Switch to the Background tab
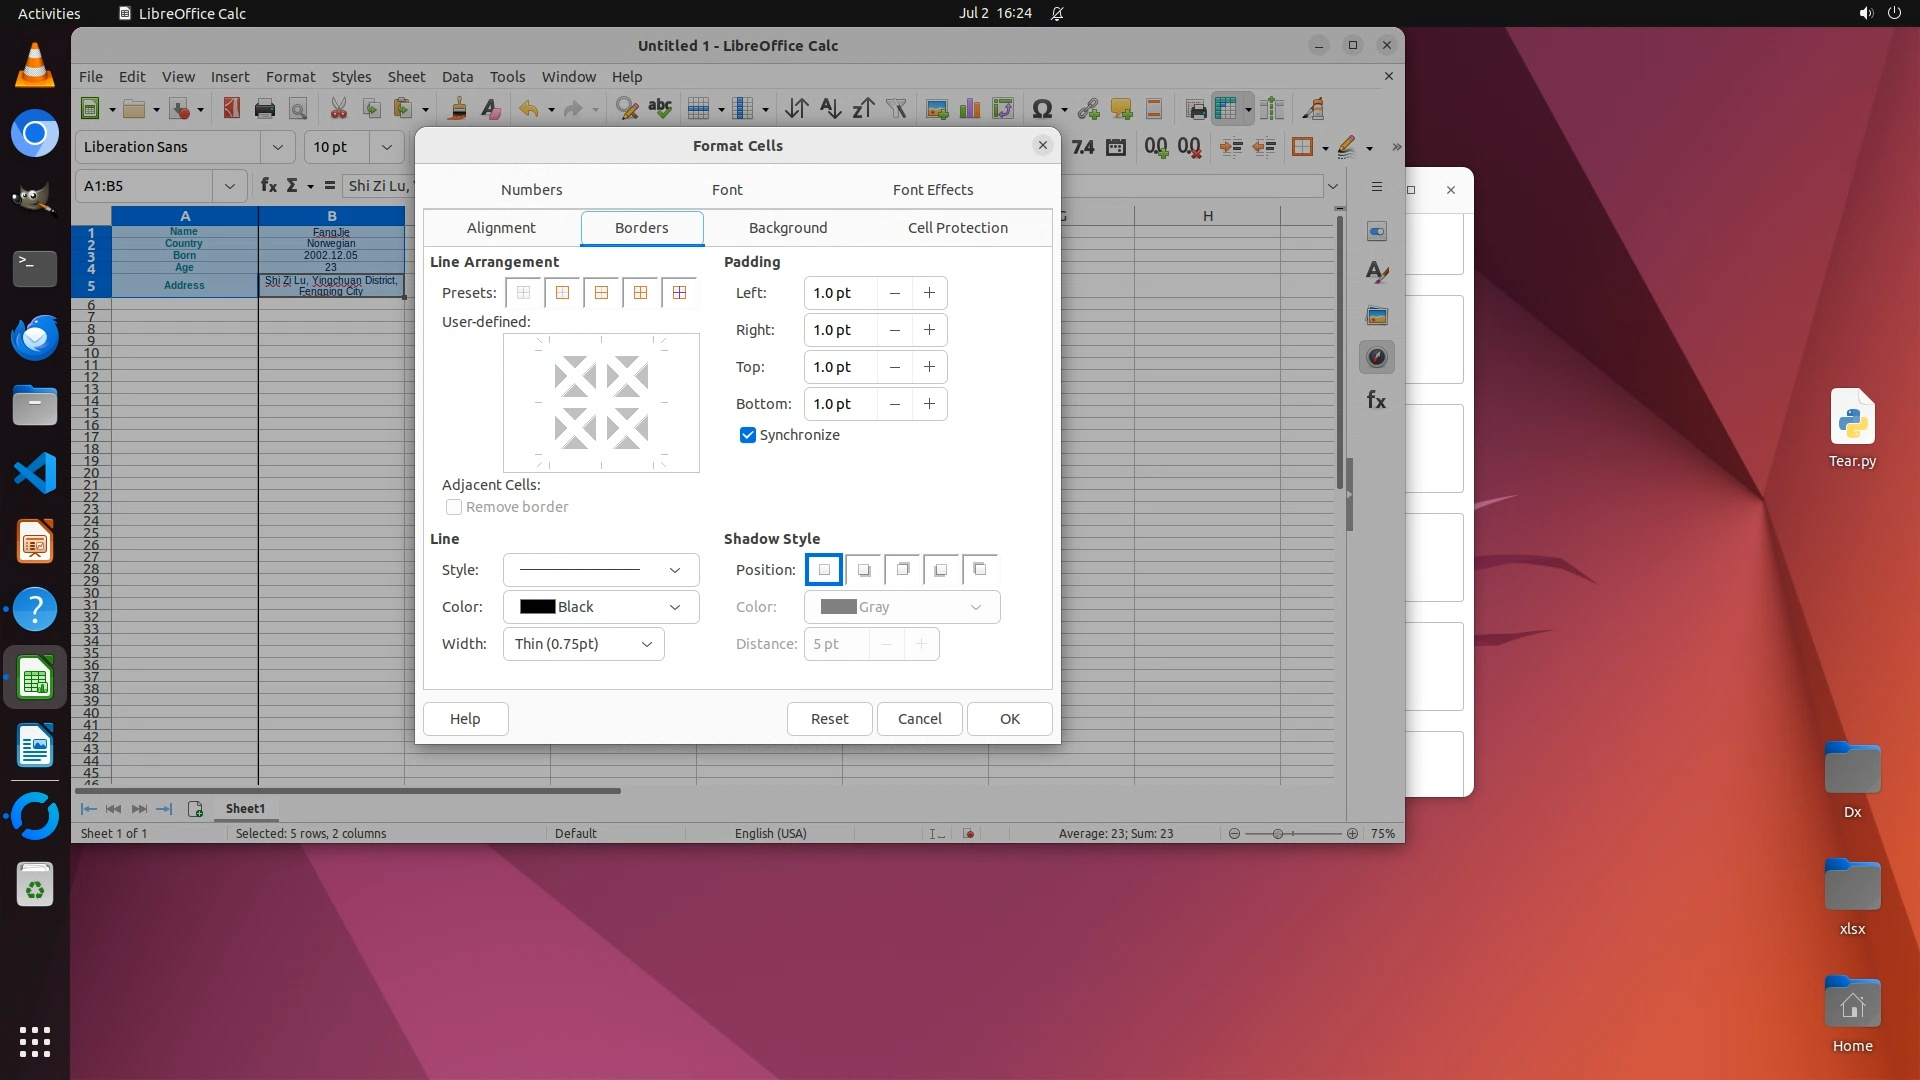 (x=787, y=228)
